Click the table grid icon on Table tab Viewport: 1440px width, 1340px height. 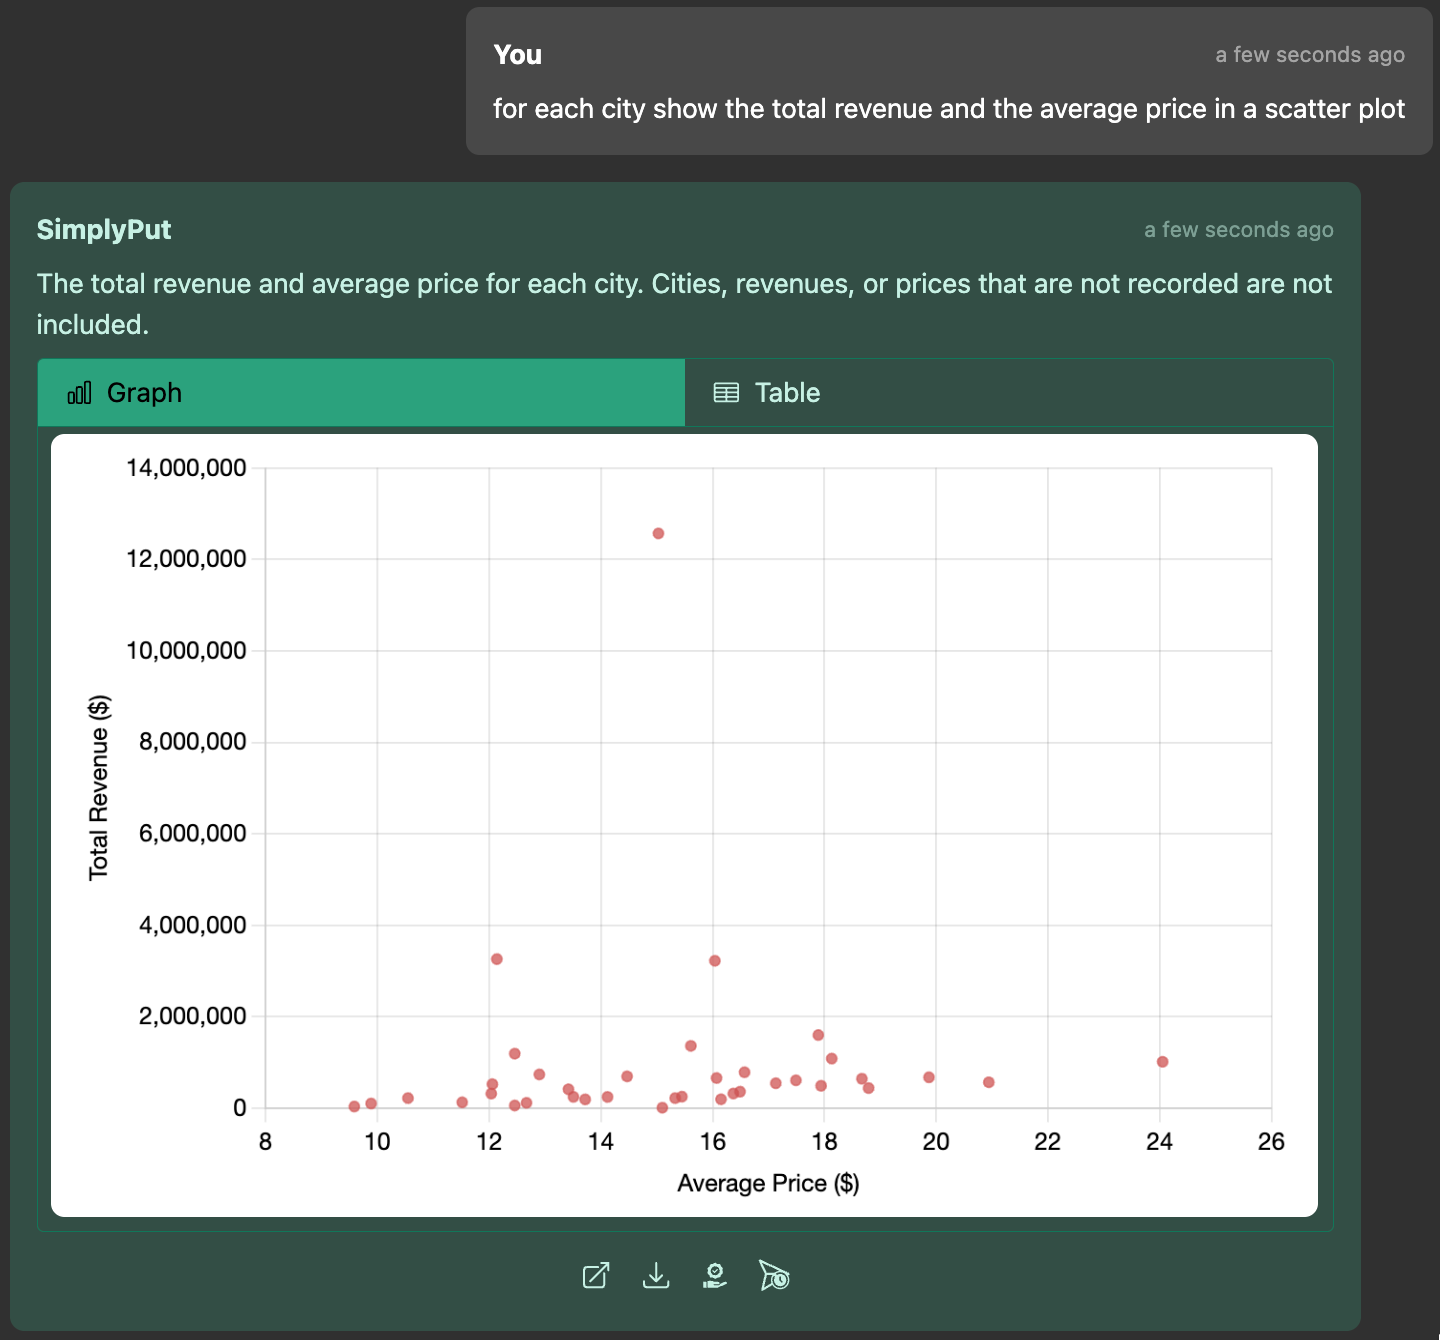pyautogui.click(x=726, y=392)
